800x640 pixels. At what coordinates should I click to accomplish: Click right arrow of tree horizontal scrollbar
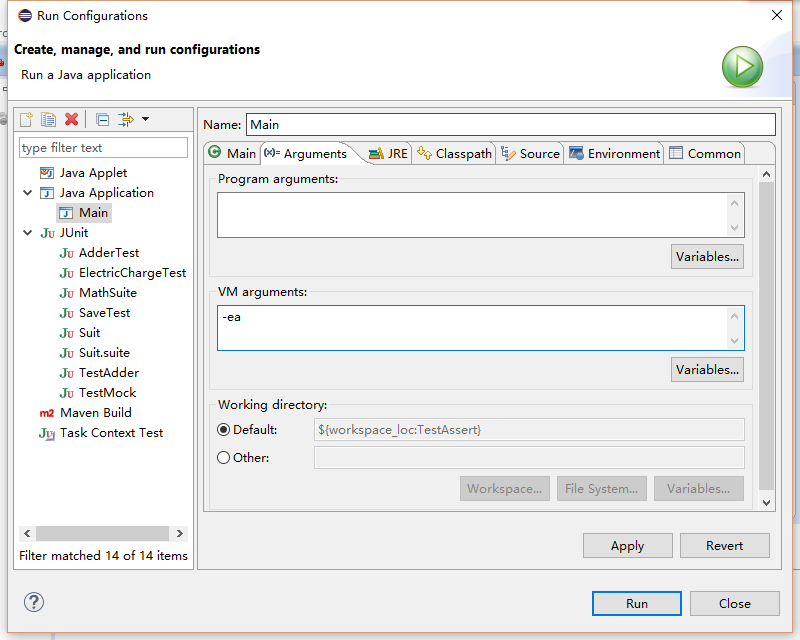pyautogui.click(x=180, y=533)
